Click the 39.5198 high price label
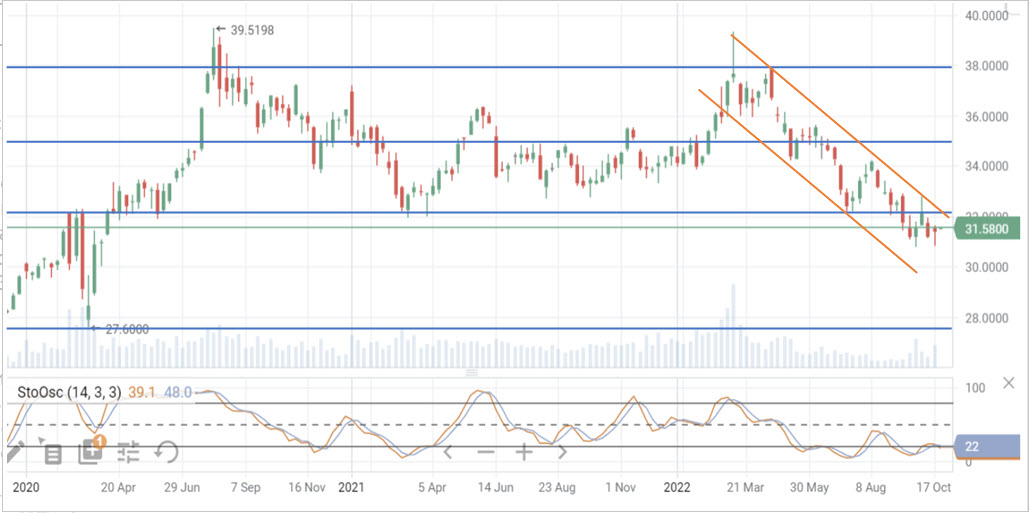This screenshot has width=1030, height=513. 251,30
